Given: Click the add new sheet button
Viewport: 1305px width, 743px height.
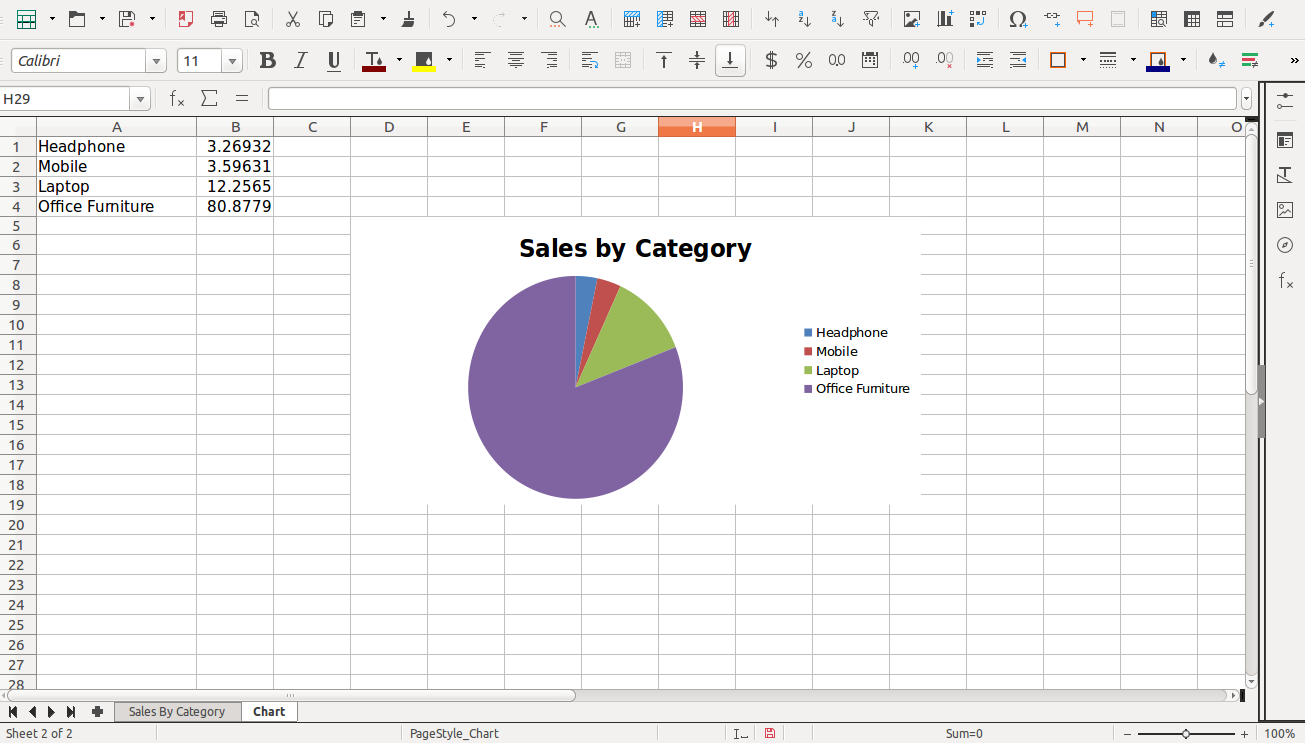Looking at the screenshot, I should point(97,711).
